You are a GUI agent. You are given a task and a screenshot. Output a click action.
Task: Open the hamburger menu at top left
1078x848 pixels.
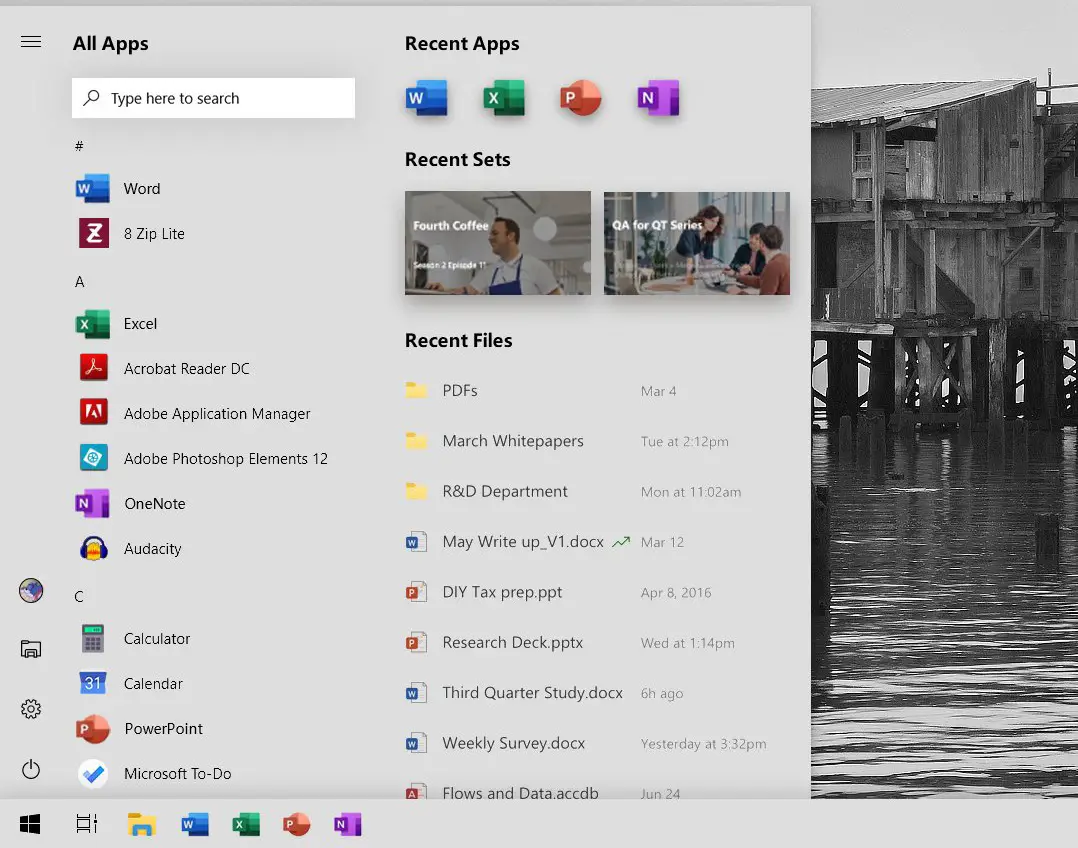point(31,42)
